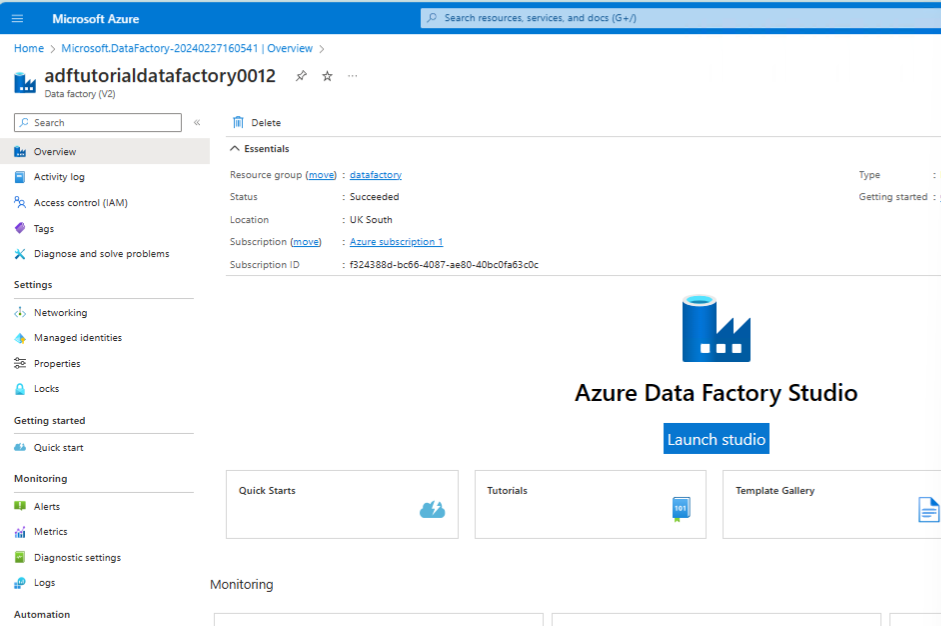Image resolution: width=941 pixels, height=626 pixels.
Task: Click the Metrics chart icon
Action: tap(20, 532)
